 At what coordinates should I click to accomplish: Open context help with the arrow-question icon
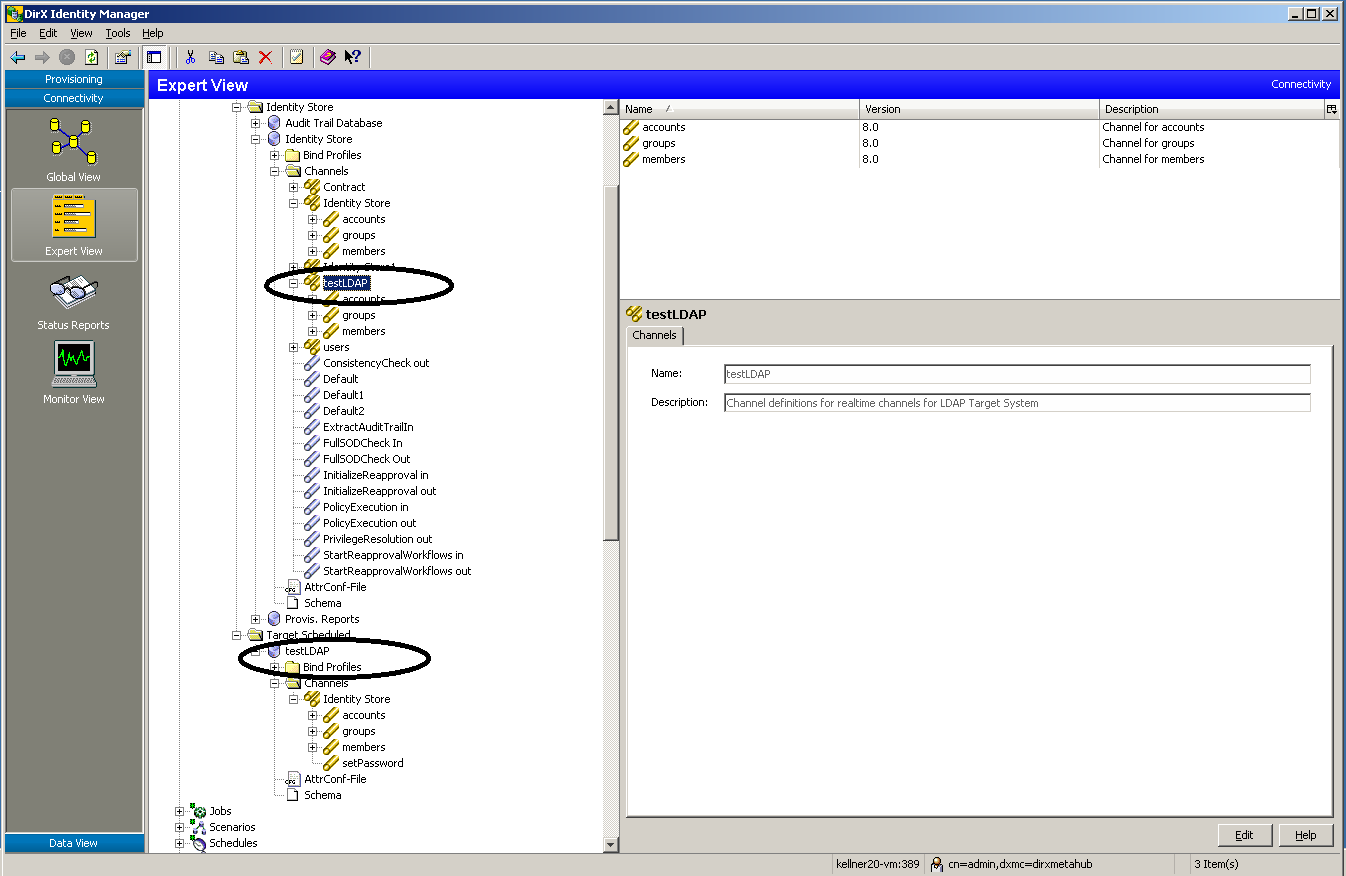[352, 57]
